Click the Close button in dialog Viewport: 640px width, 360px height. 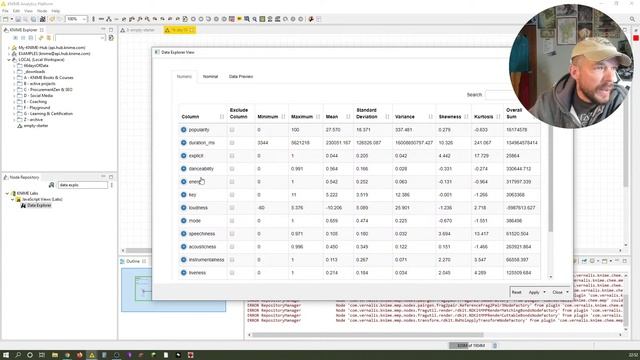click(x=557, y=292)
